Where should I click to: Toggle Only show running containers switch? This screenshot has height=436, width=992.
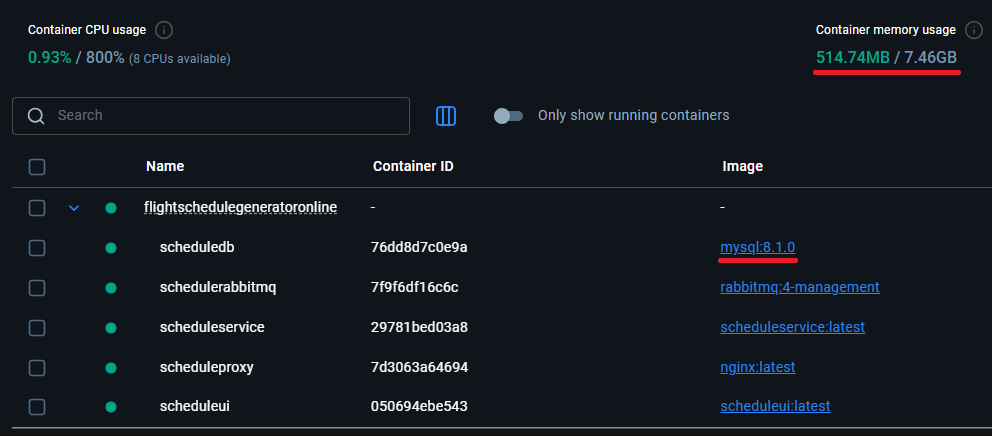pyautogui.click(x=508, y=116)
